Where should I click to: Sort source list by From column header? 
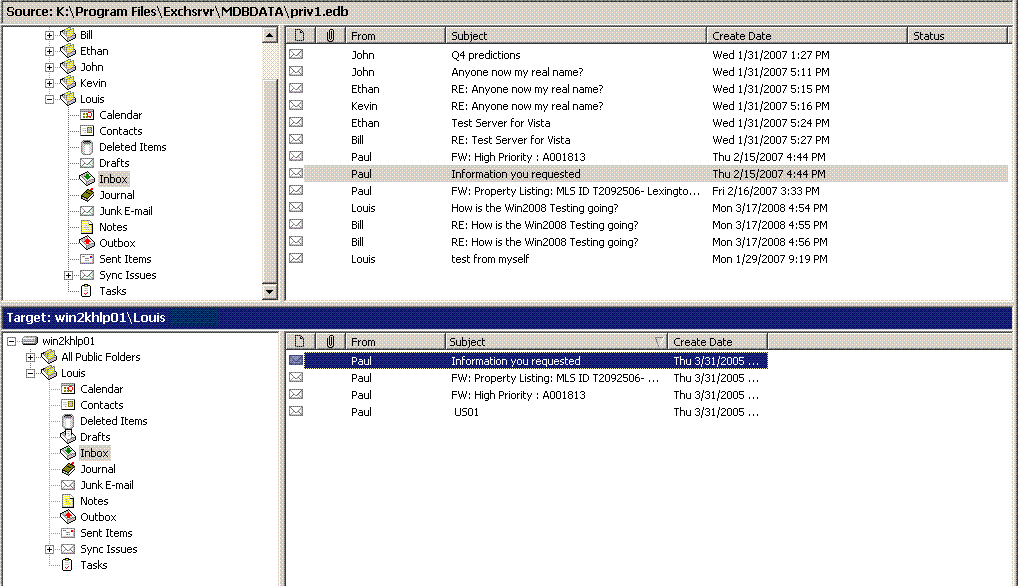(395, 36)
